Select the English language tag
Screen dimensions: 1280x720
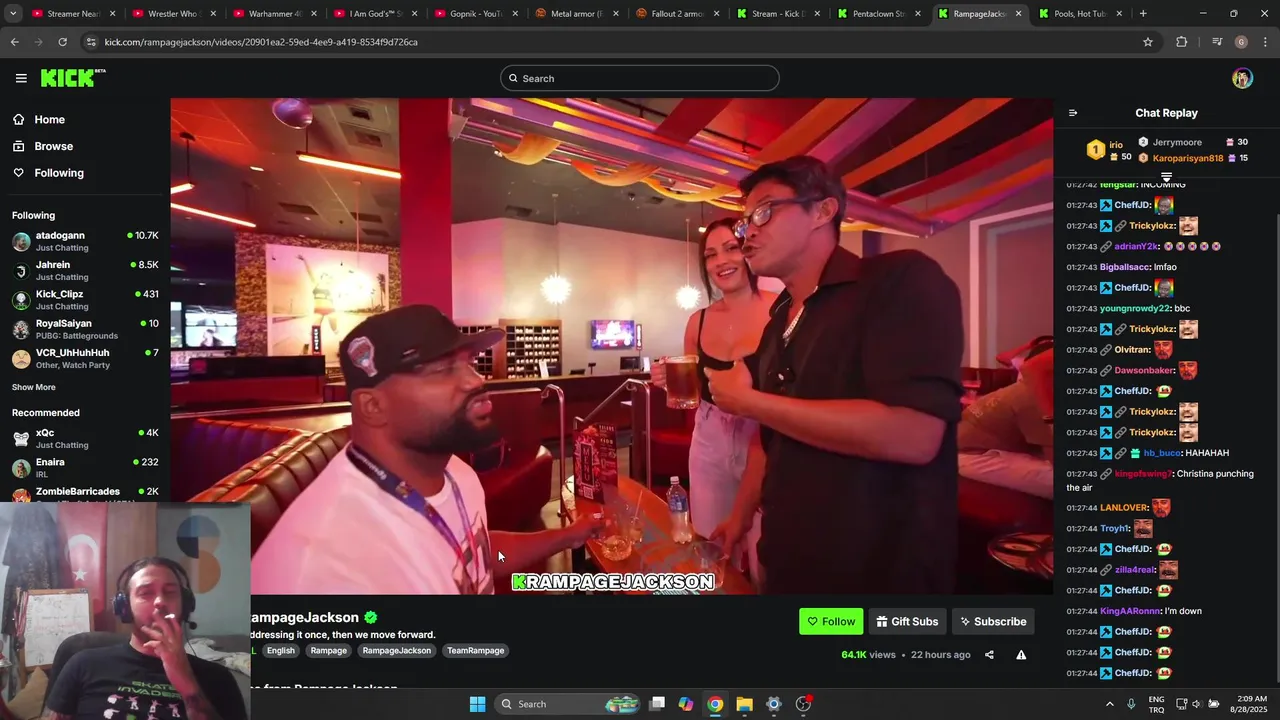(280, 650)
